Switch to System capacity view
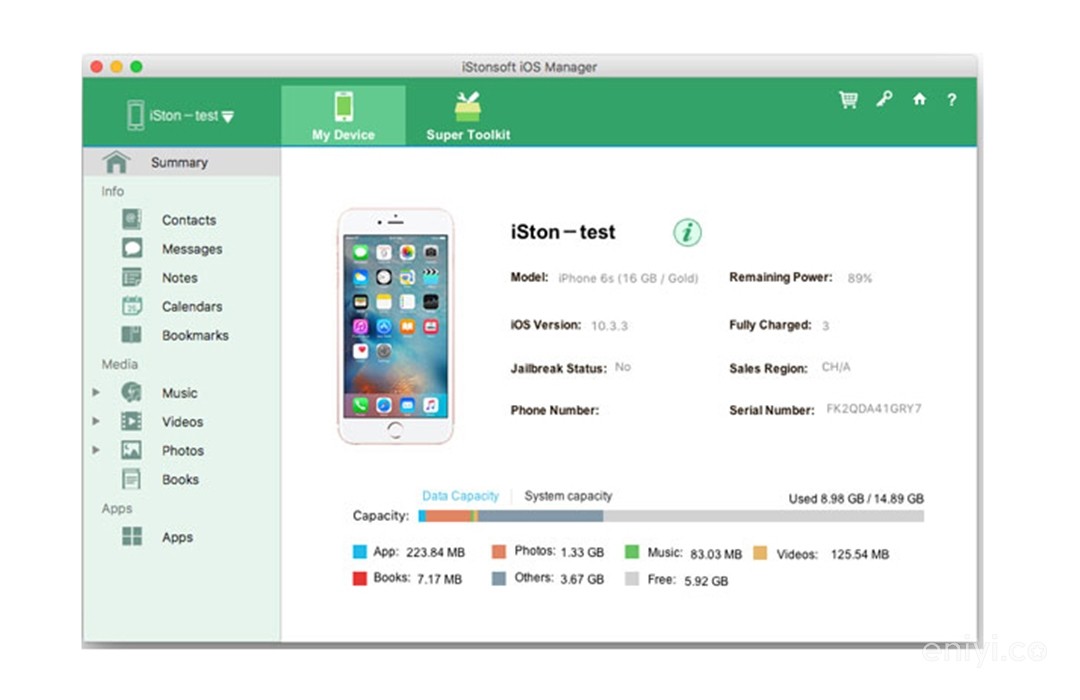1080x700 pixels. click(x=568, y=496)
